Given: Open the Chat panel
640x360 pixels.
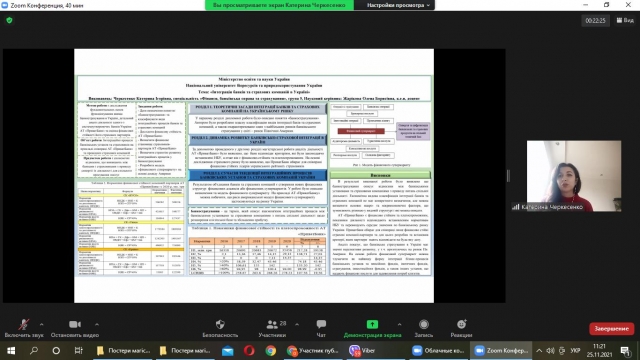Looking at the screenshot, I should pos(321,324).
